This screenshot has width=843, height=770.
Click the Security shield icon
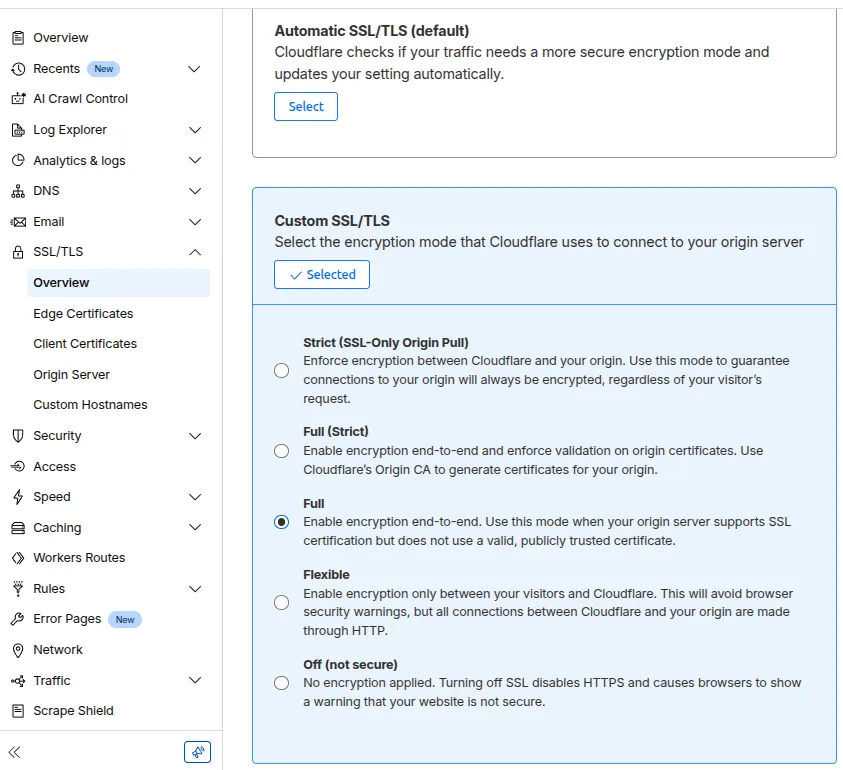(16, 435)
